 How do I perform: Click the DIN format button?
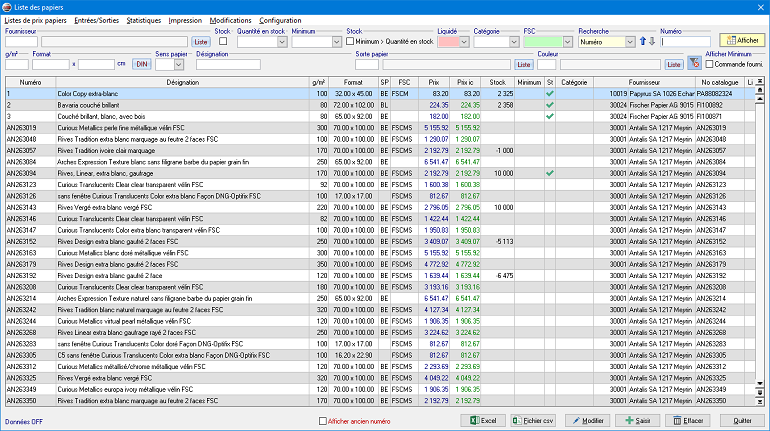[141, 64]
